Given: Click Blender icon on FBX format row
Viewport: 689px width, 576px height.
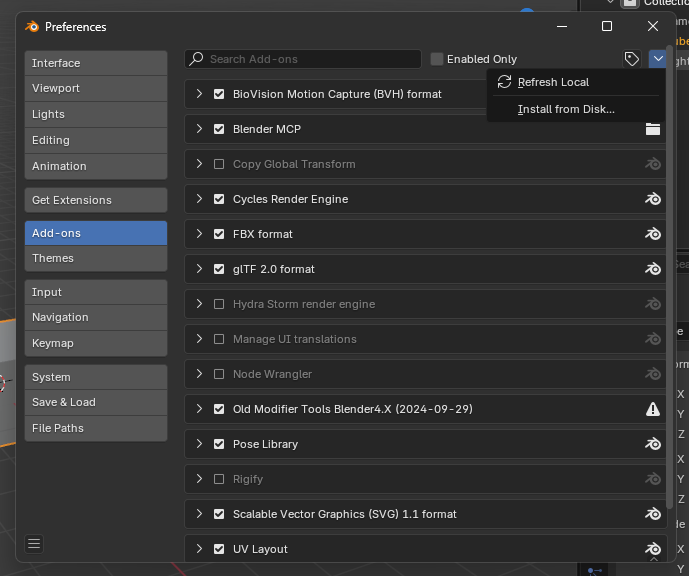Looking at the screenshot, I should [x=653, y=234].
